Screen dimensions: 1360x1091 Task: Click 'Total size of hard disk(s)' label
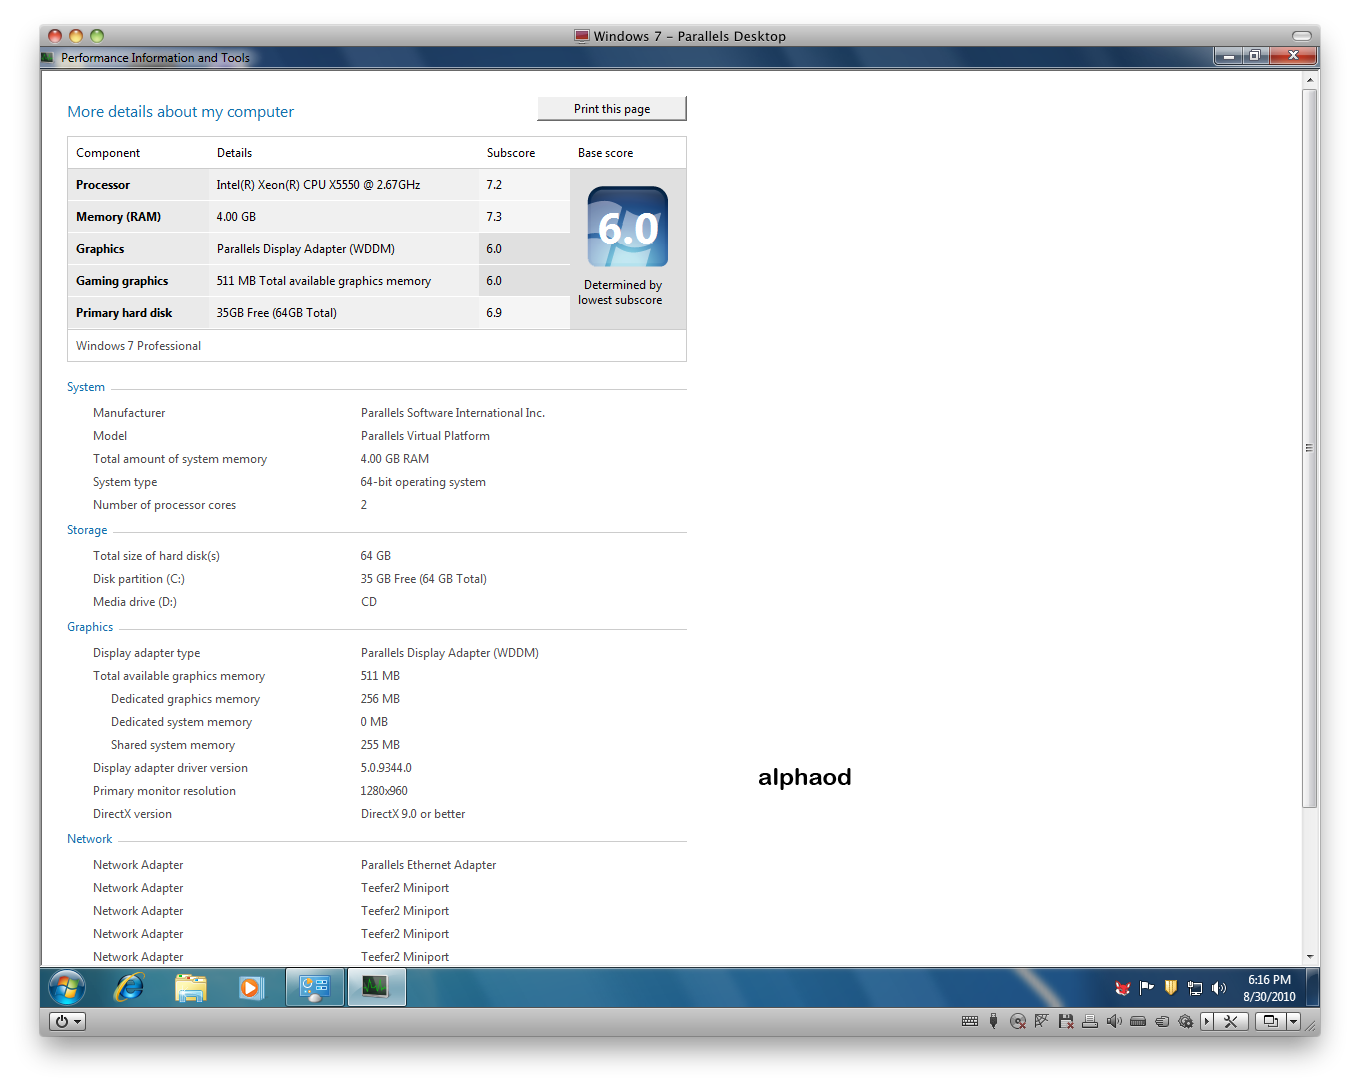click(156, 556)
